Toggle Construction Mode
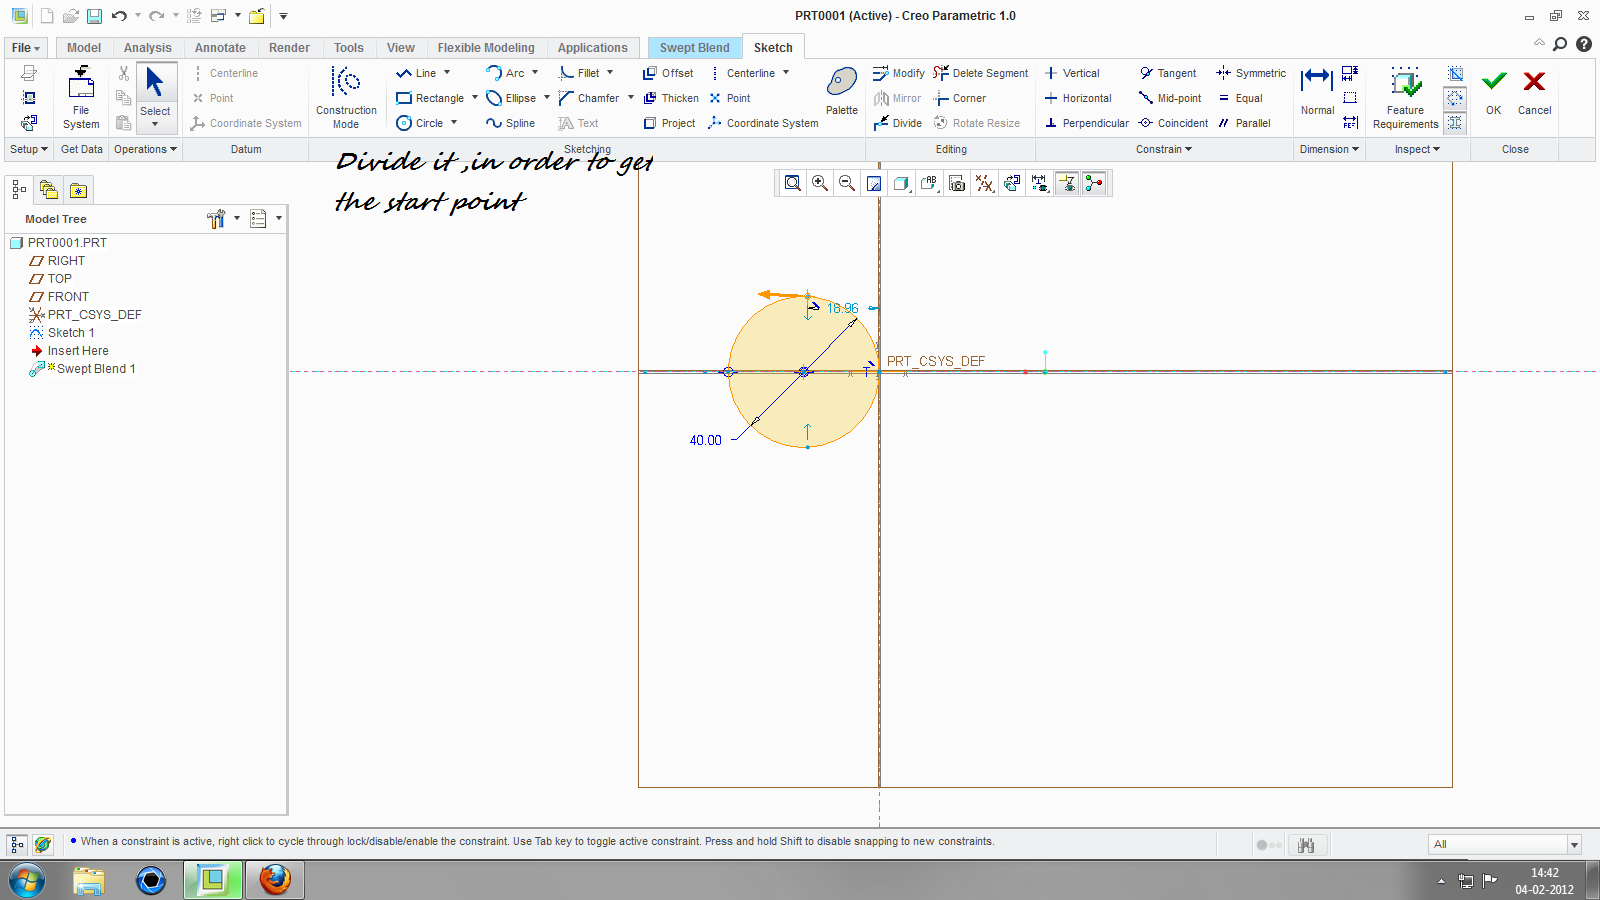Screen dimensions: 1600x900 tap(346, 98)
